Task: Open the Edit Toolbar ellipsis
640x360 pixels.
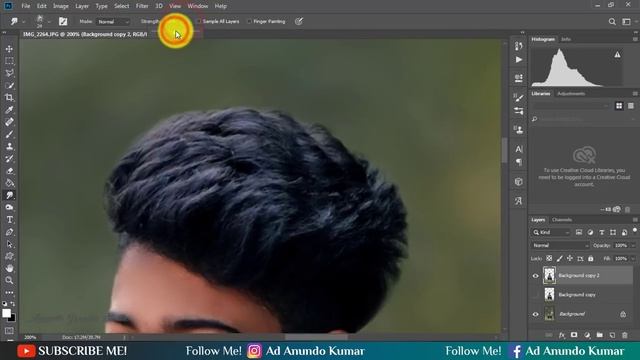Action: [9, 292]
